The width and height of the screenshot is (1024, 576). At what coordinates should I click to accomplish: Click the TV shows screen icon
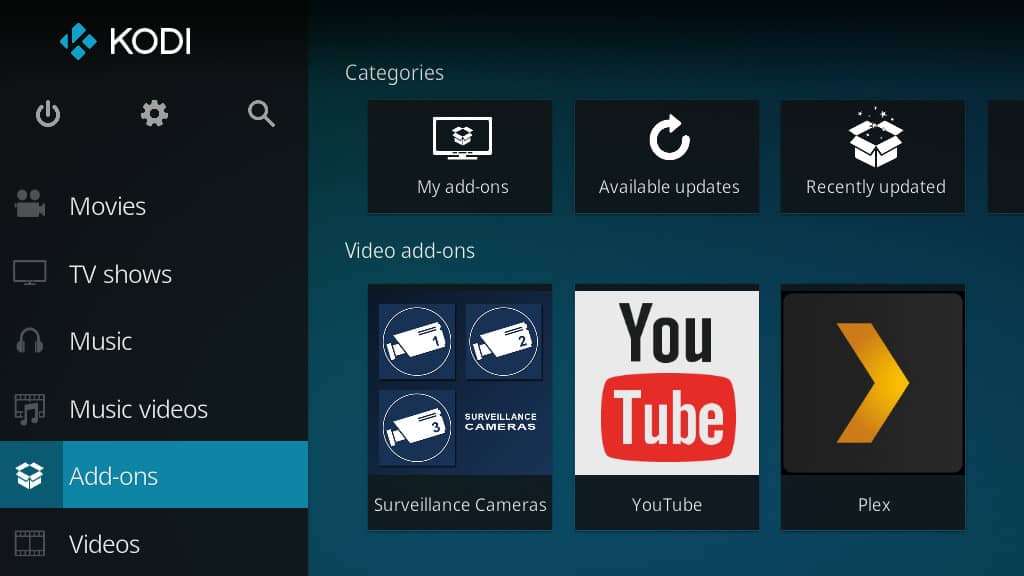click(x=29, y=272)
